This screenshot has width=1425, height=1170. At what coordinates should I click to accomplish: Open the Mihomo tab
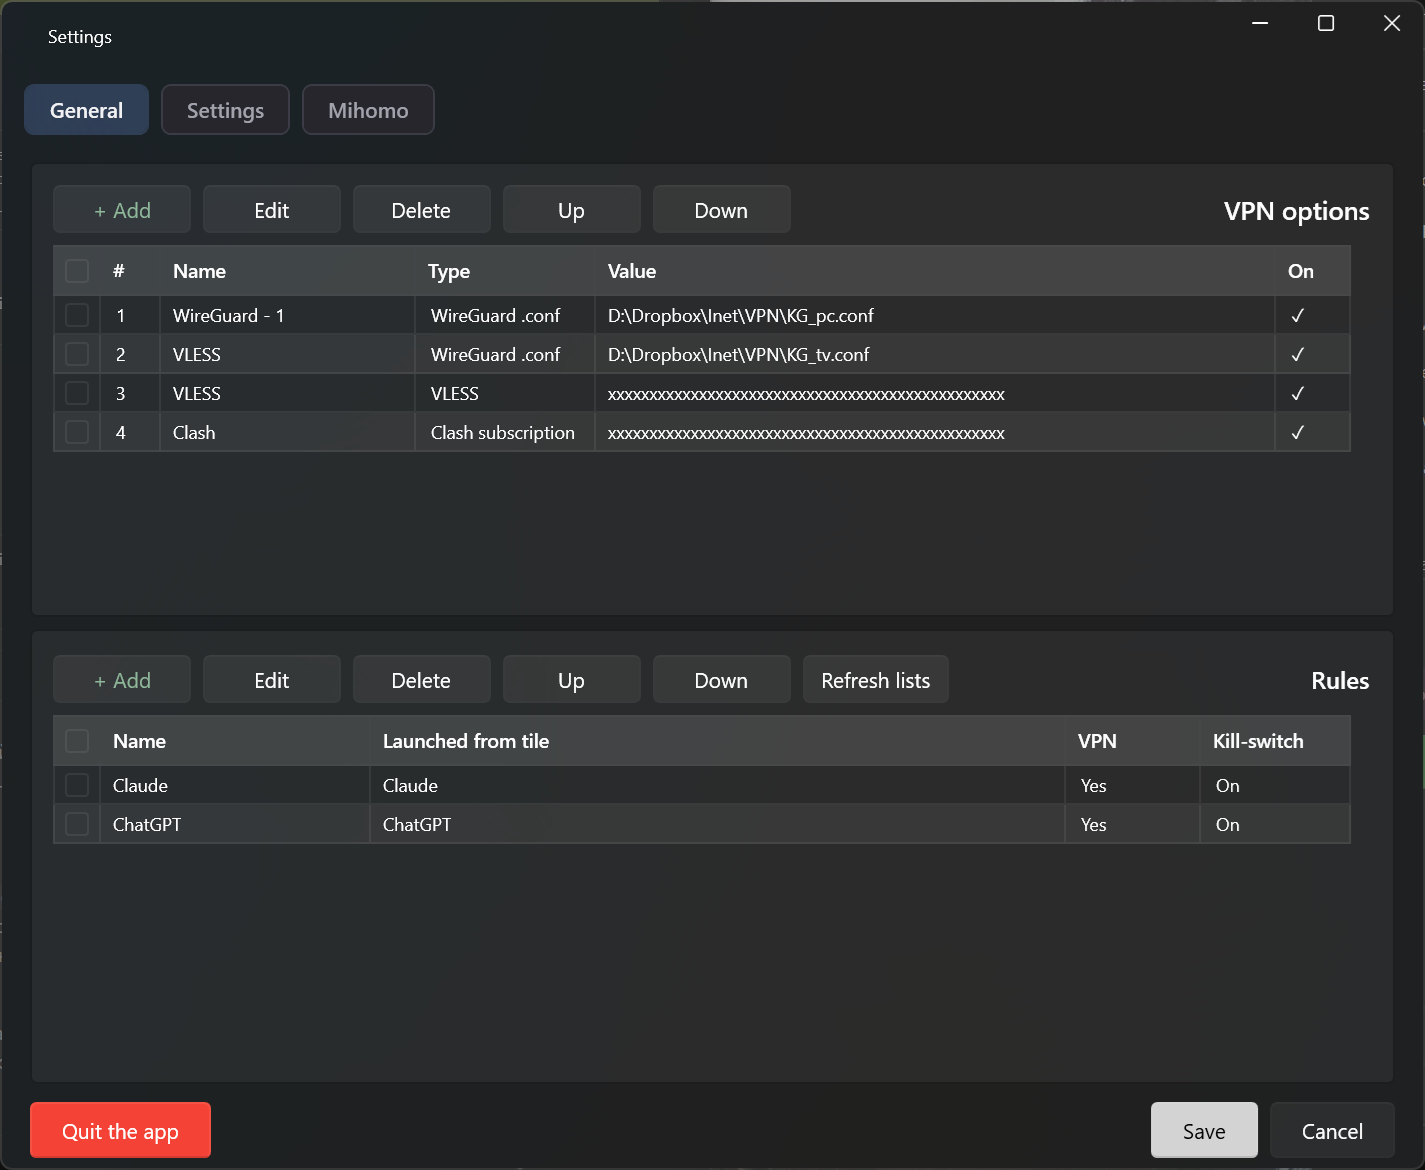[x=368, y=110]
